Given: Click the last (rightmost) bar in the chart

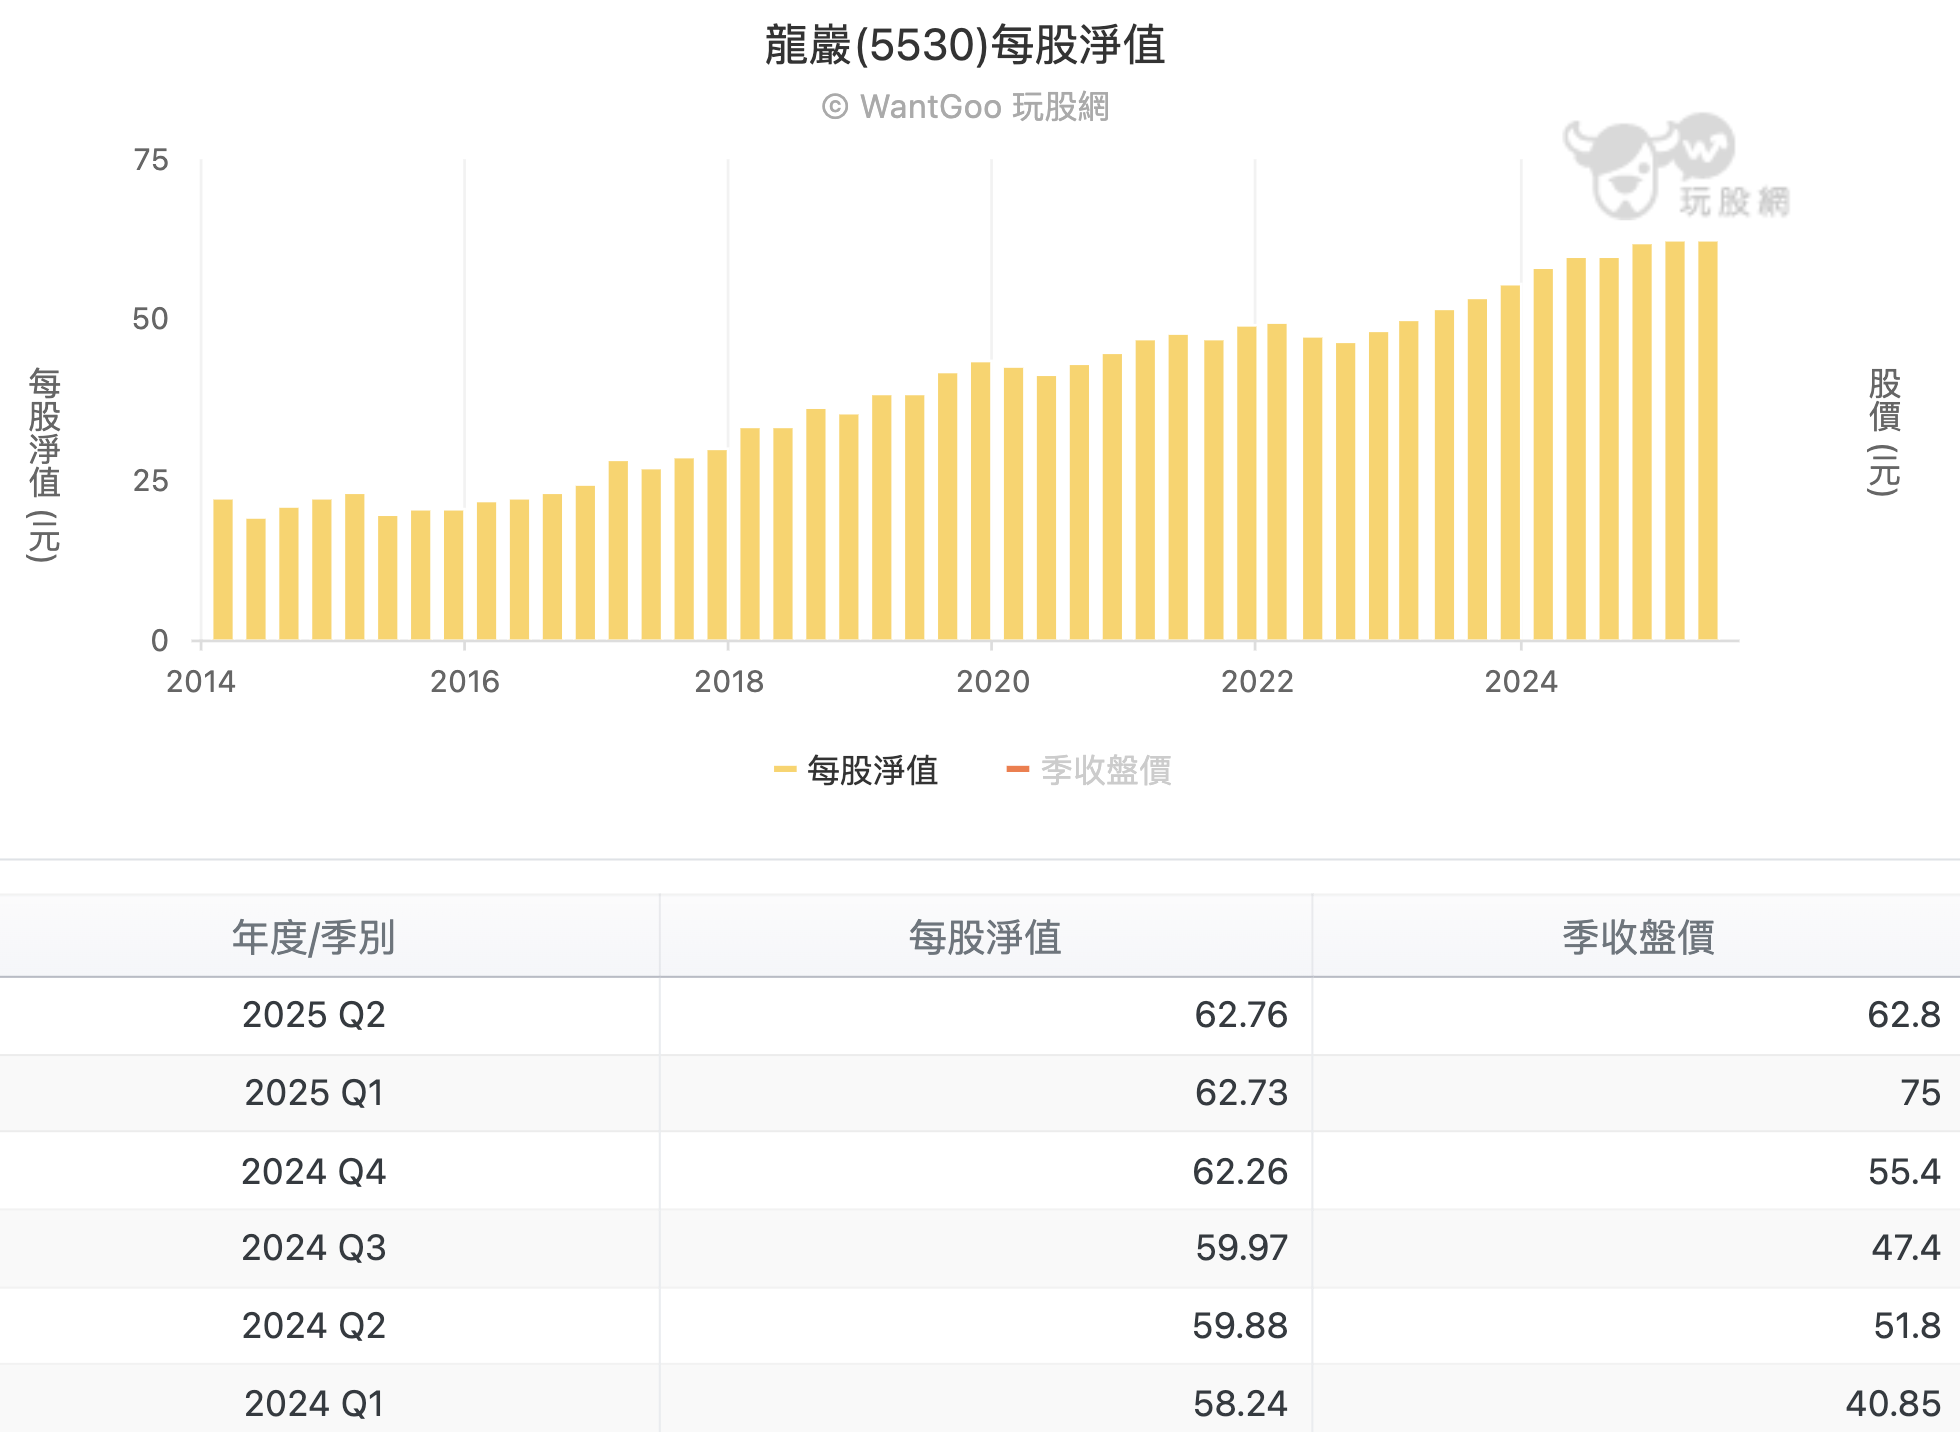Looking at the screenshot, I should pos(1707,440).
